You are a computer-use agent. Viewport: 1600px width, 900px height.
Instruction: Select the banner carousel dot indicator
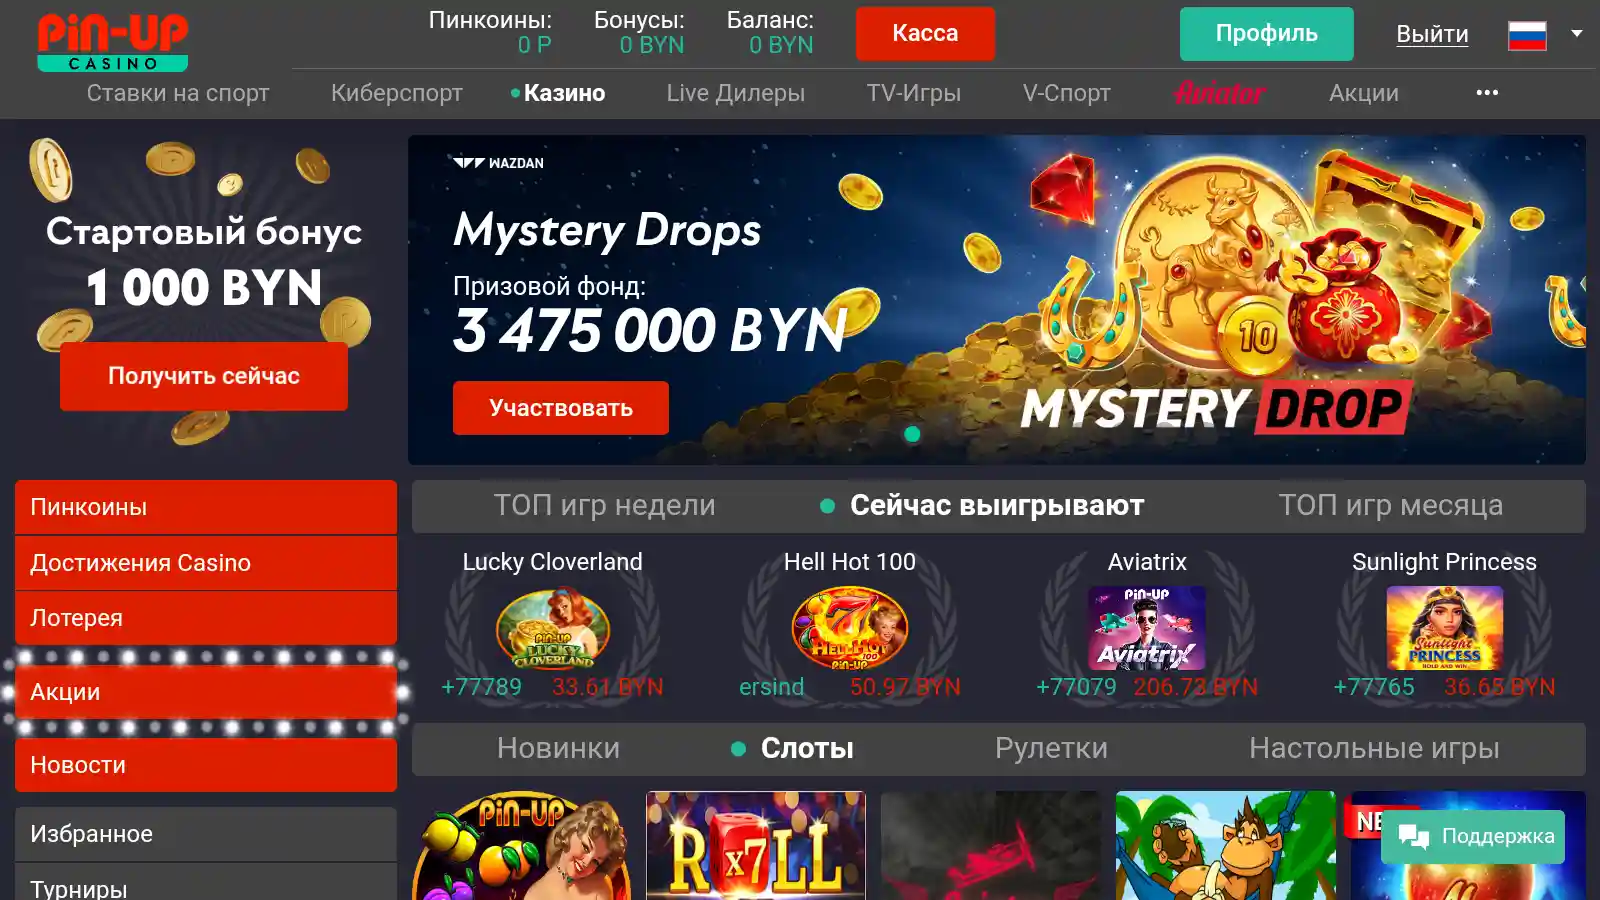[x=912, y=434]
